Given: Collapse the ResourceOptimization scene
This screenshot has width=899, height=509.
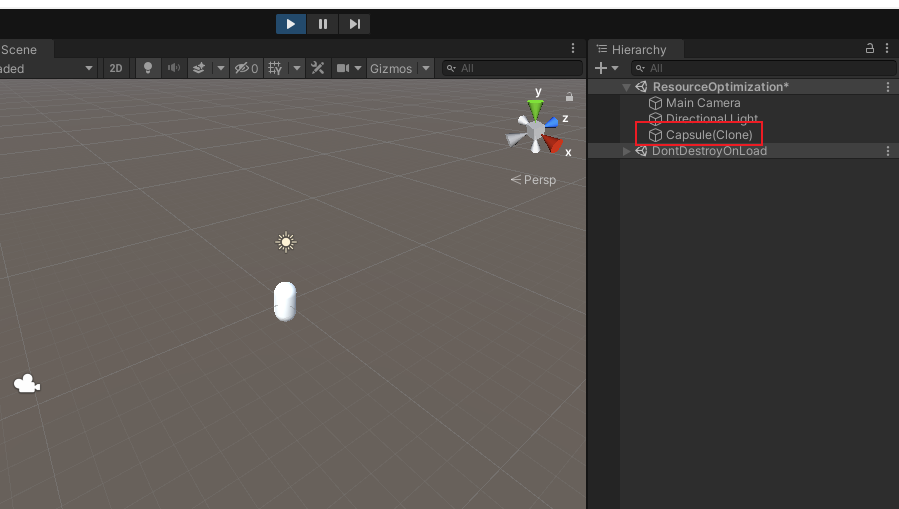Looking at the screenshot, I should coord(627,87).
